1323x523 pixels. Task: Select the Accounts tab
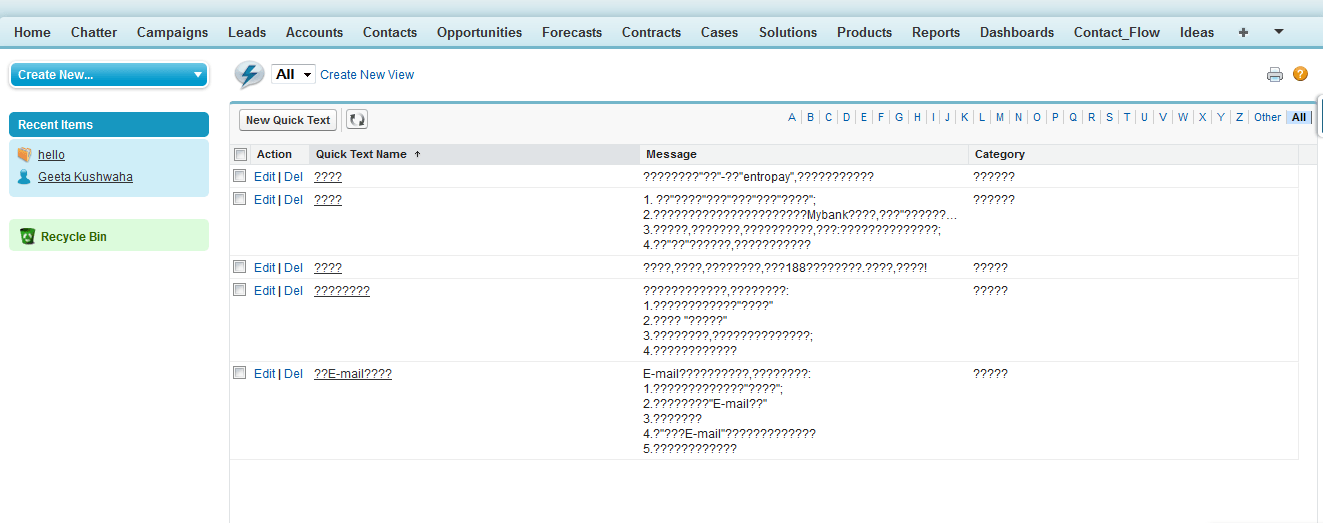click(314, 32)
